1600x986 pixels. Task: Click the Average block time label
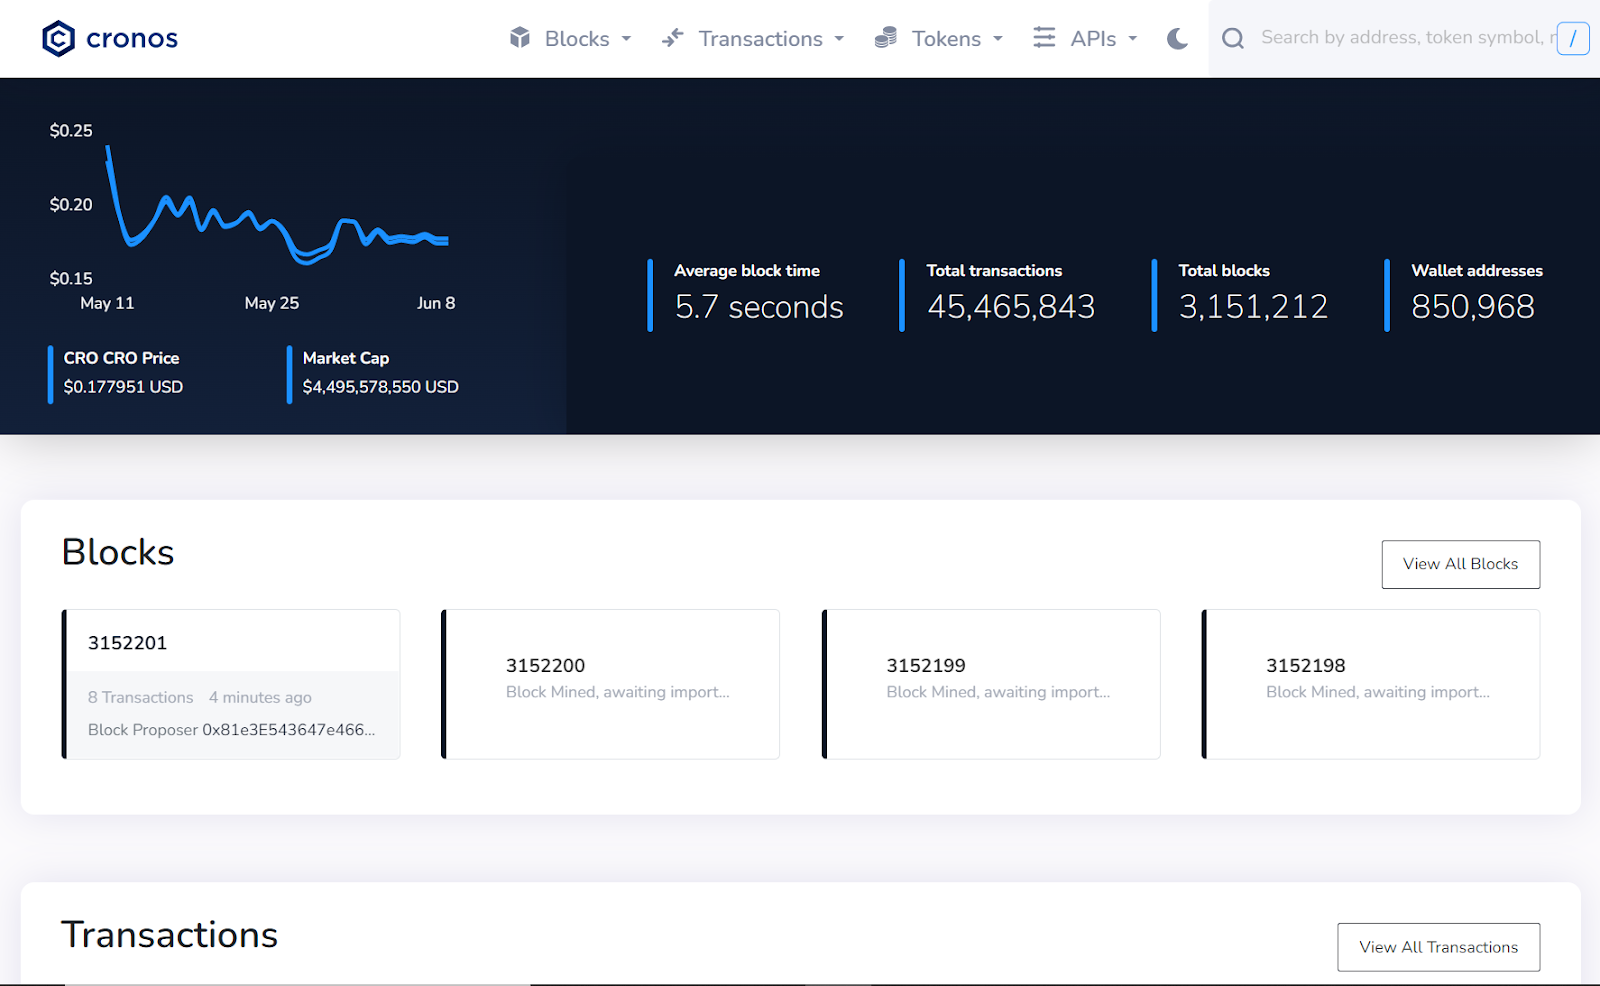[747, 271]
